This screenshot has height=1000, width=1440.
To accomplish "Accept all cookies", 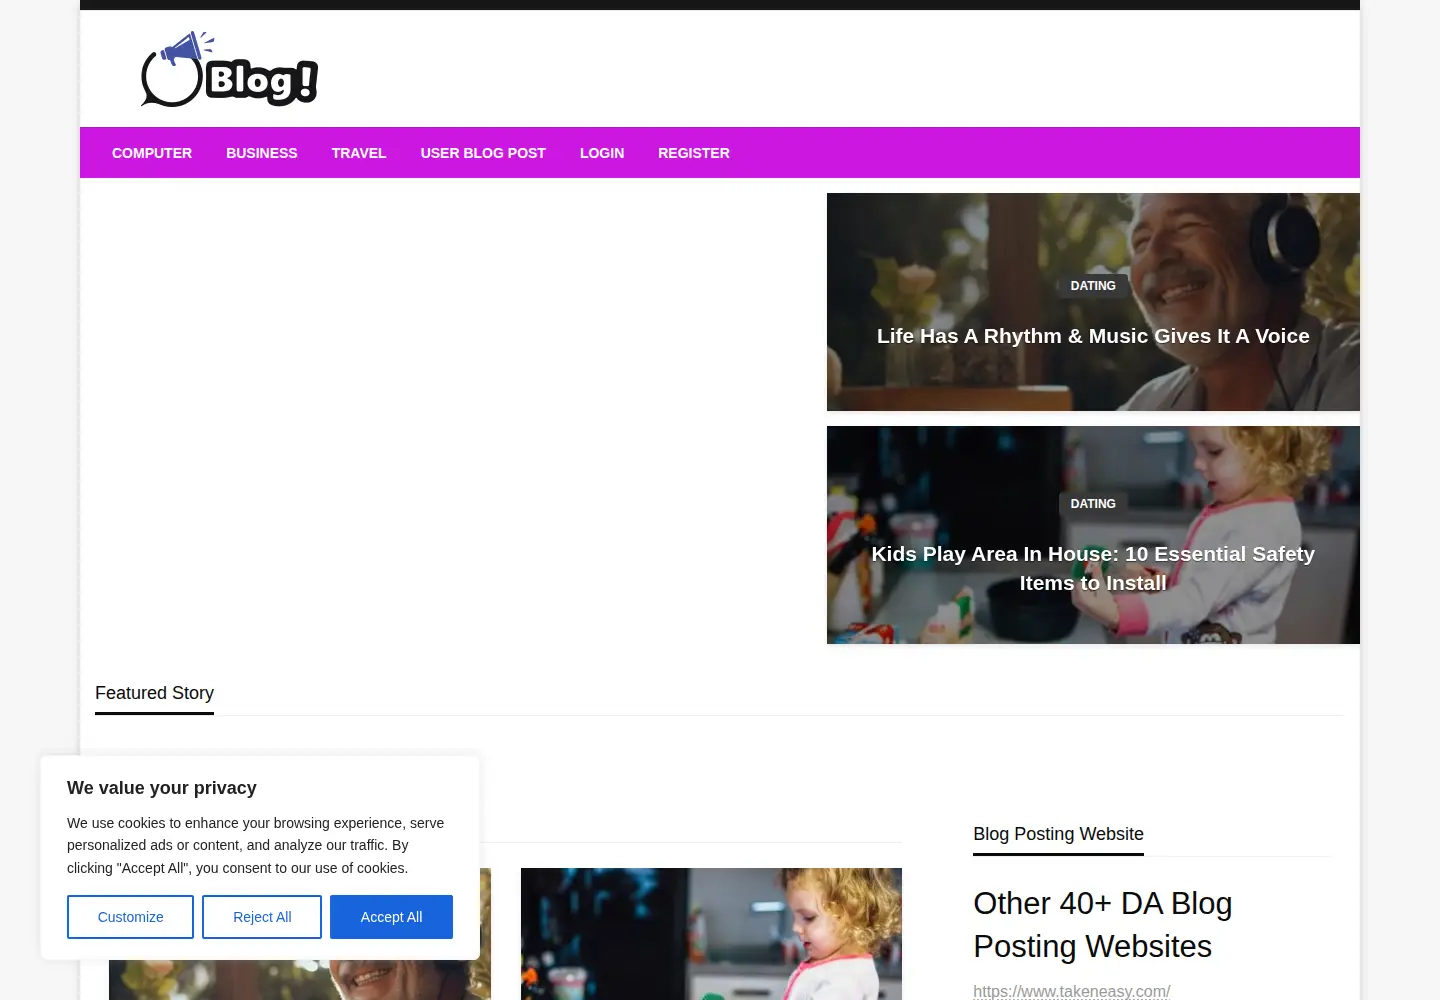I will 391,917.
